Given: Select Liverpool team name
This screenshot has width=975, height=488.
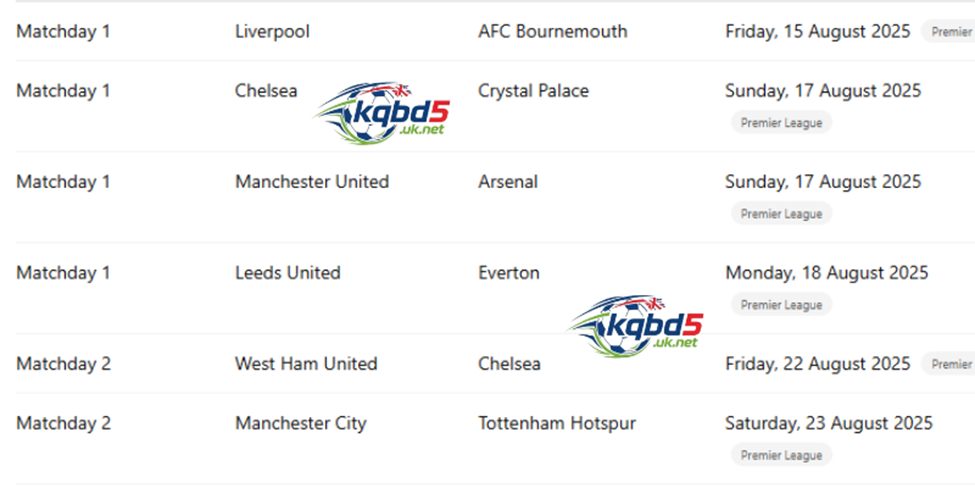Looking at the screenshot, I should [272, 31].
